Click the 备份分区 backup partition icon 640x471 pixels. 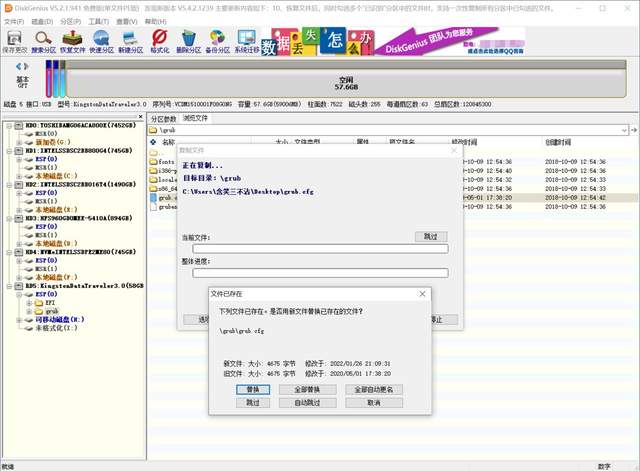[x=218, y=42]
